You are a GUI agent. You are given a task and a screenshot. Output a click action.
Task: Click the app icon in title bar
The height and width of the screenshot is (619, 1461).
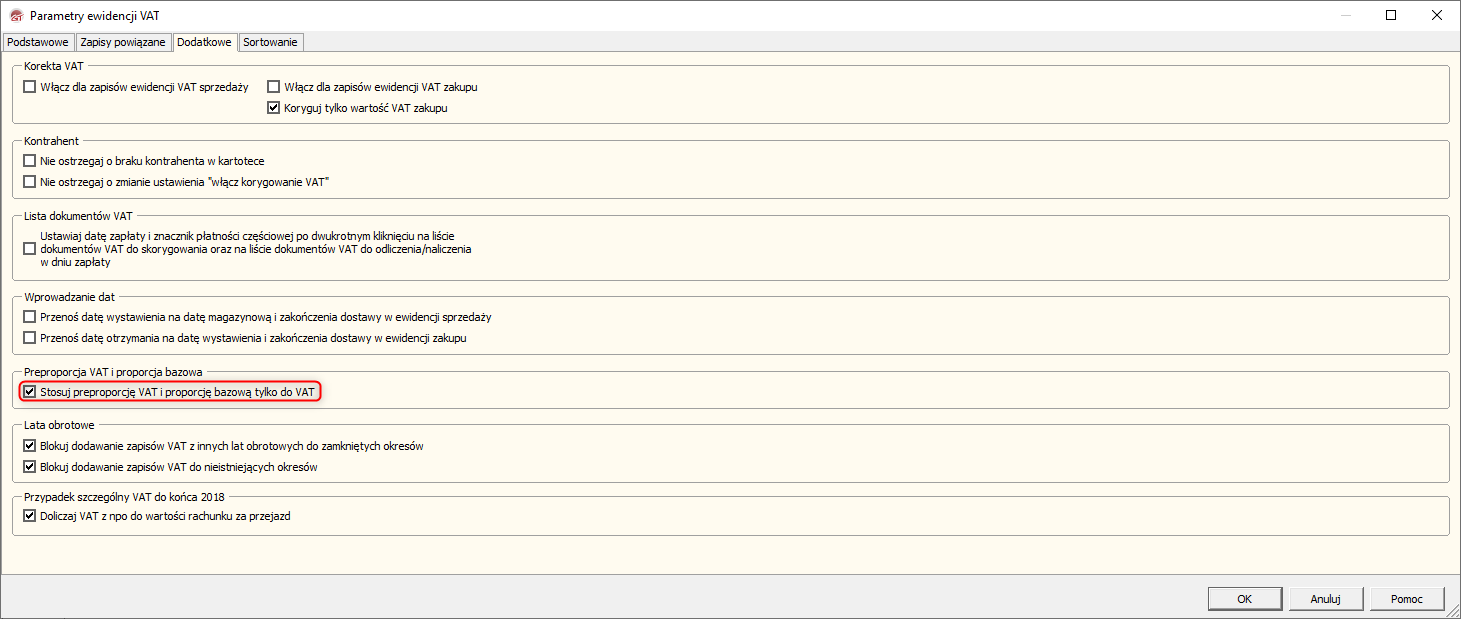(x=15, y=16)
